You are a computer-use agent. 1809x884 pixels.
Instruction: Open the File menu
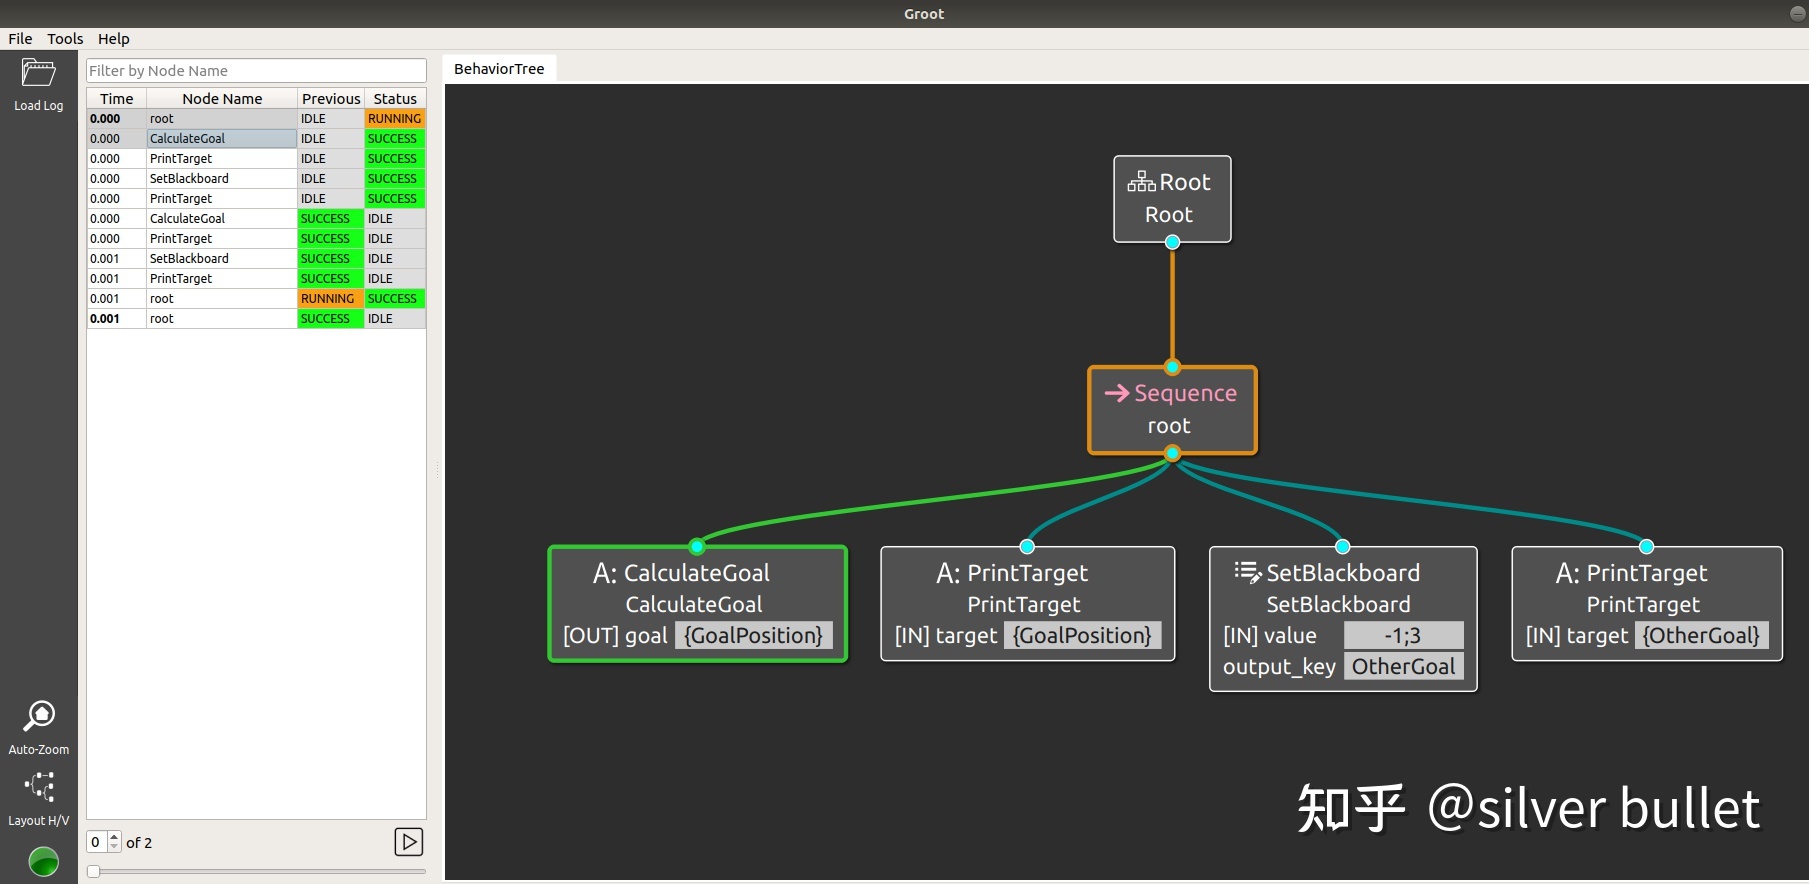pyautogui.click(x=20, y=39)
